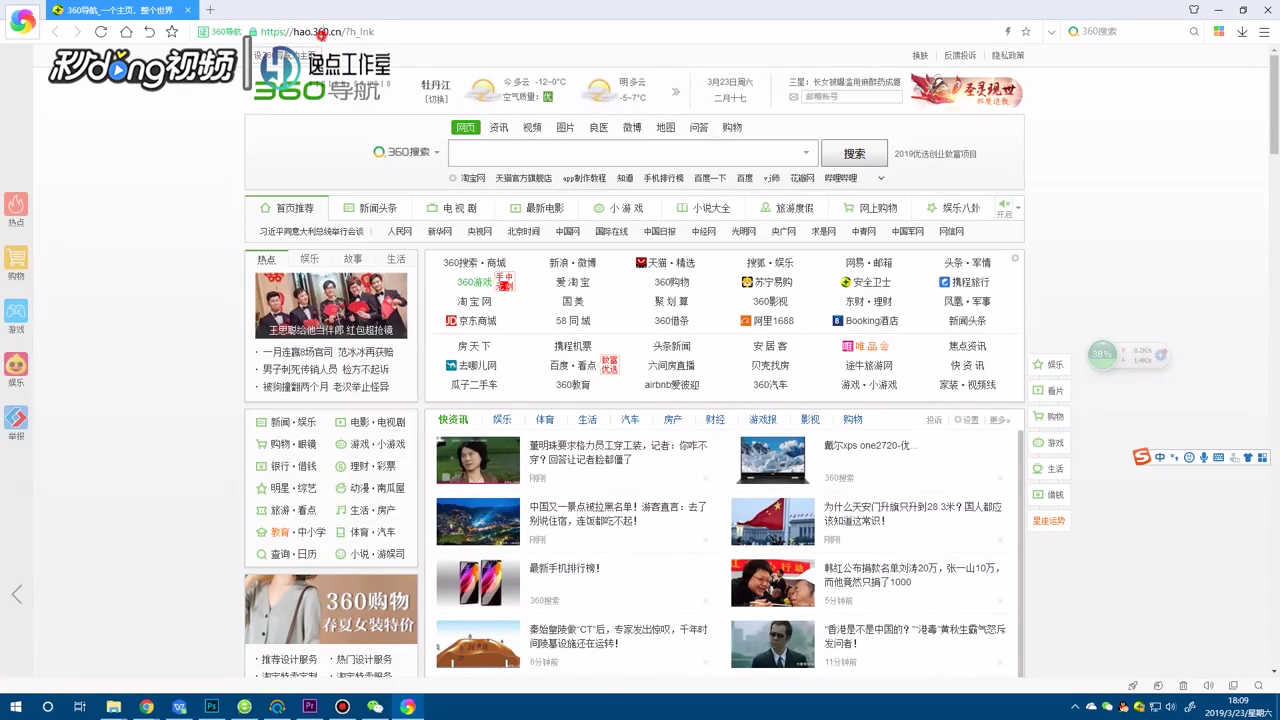The height and width of the screenshot is (720, 1280).
Task: Select the 视频 search tab
Action: point(532,127)
